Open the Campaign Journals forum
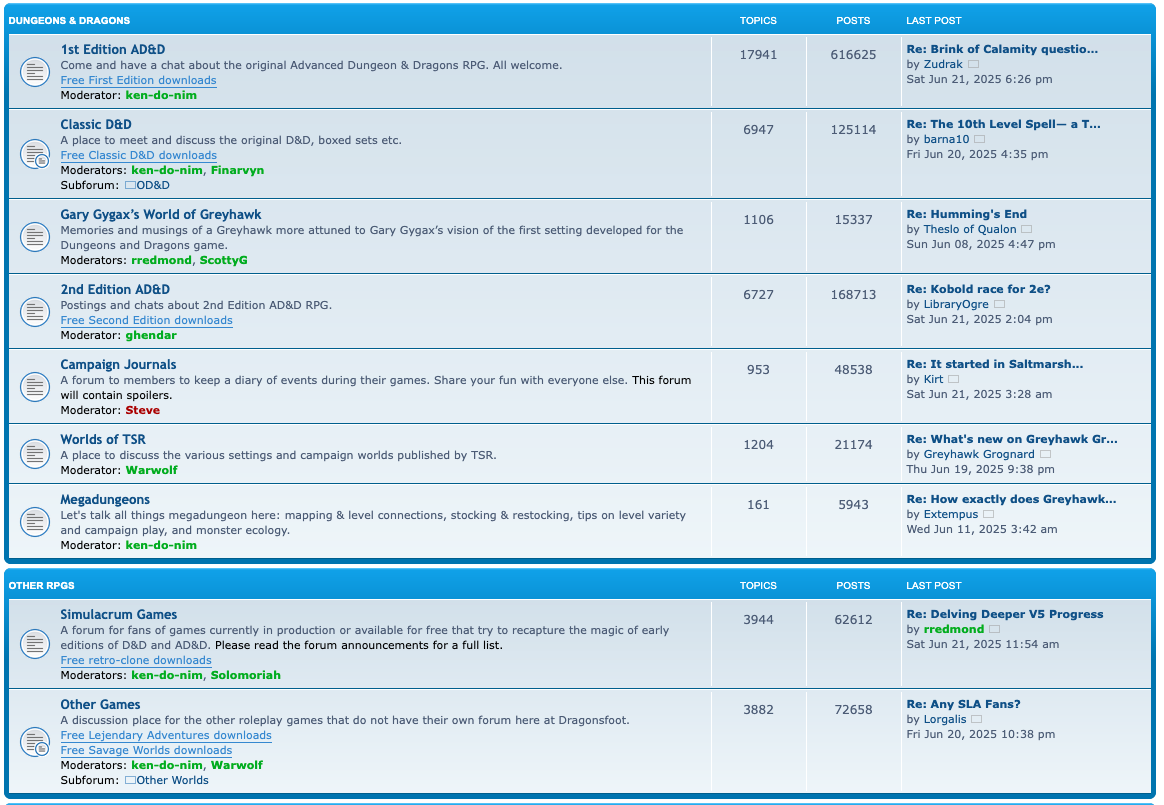The height and width of the screenshot is (805, 1164). 118,365
